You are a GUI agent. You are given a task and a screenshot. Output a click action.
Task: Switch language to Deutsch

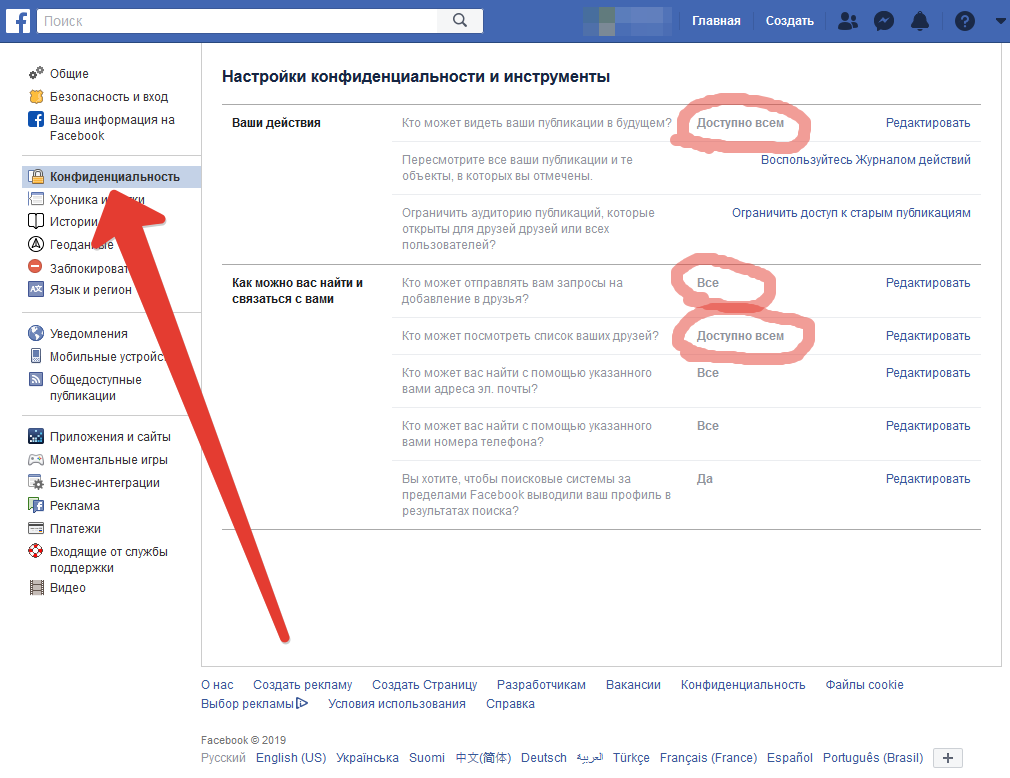(544, 758)
